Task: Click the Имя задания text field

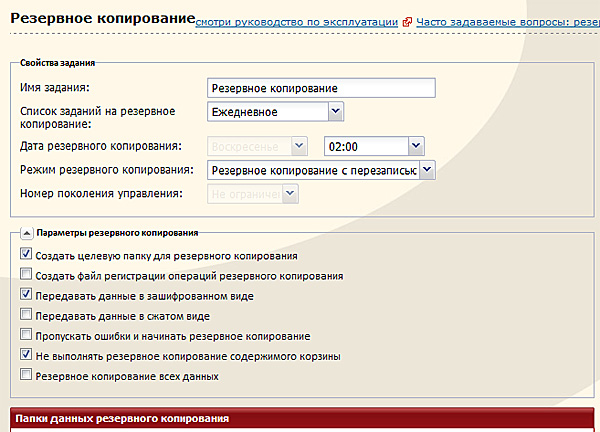Action: coord(321,88)
